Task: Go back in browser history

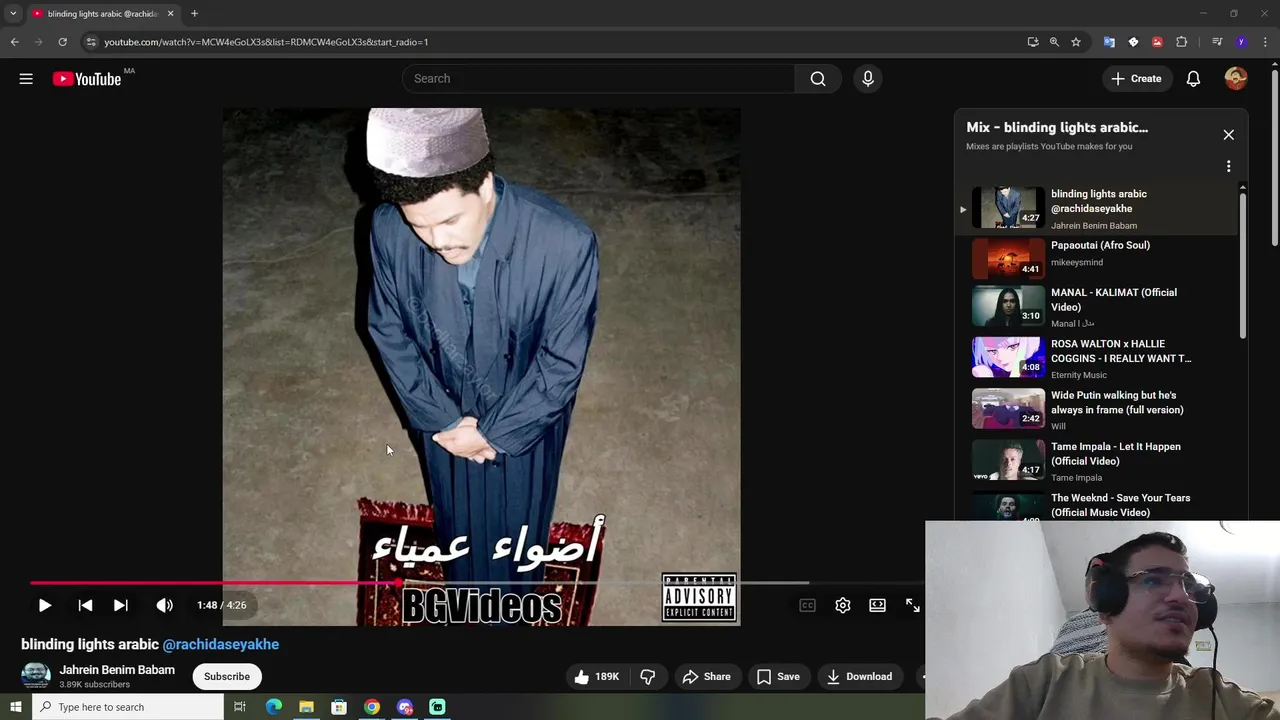Action: (x=14, y=42)
